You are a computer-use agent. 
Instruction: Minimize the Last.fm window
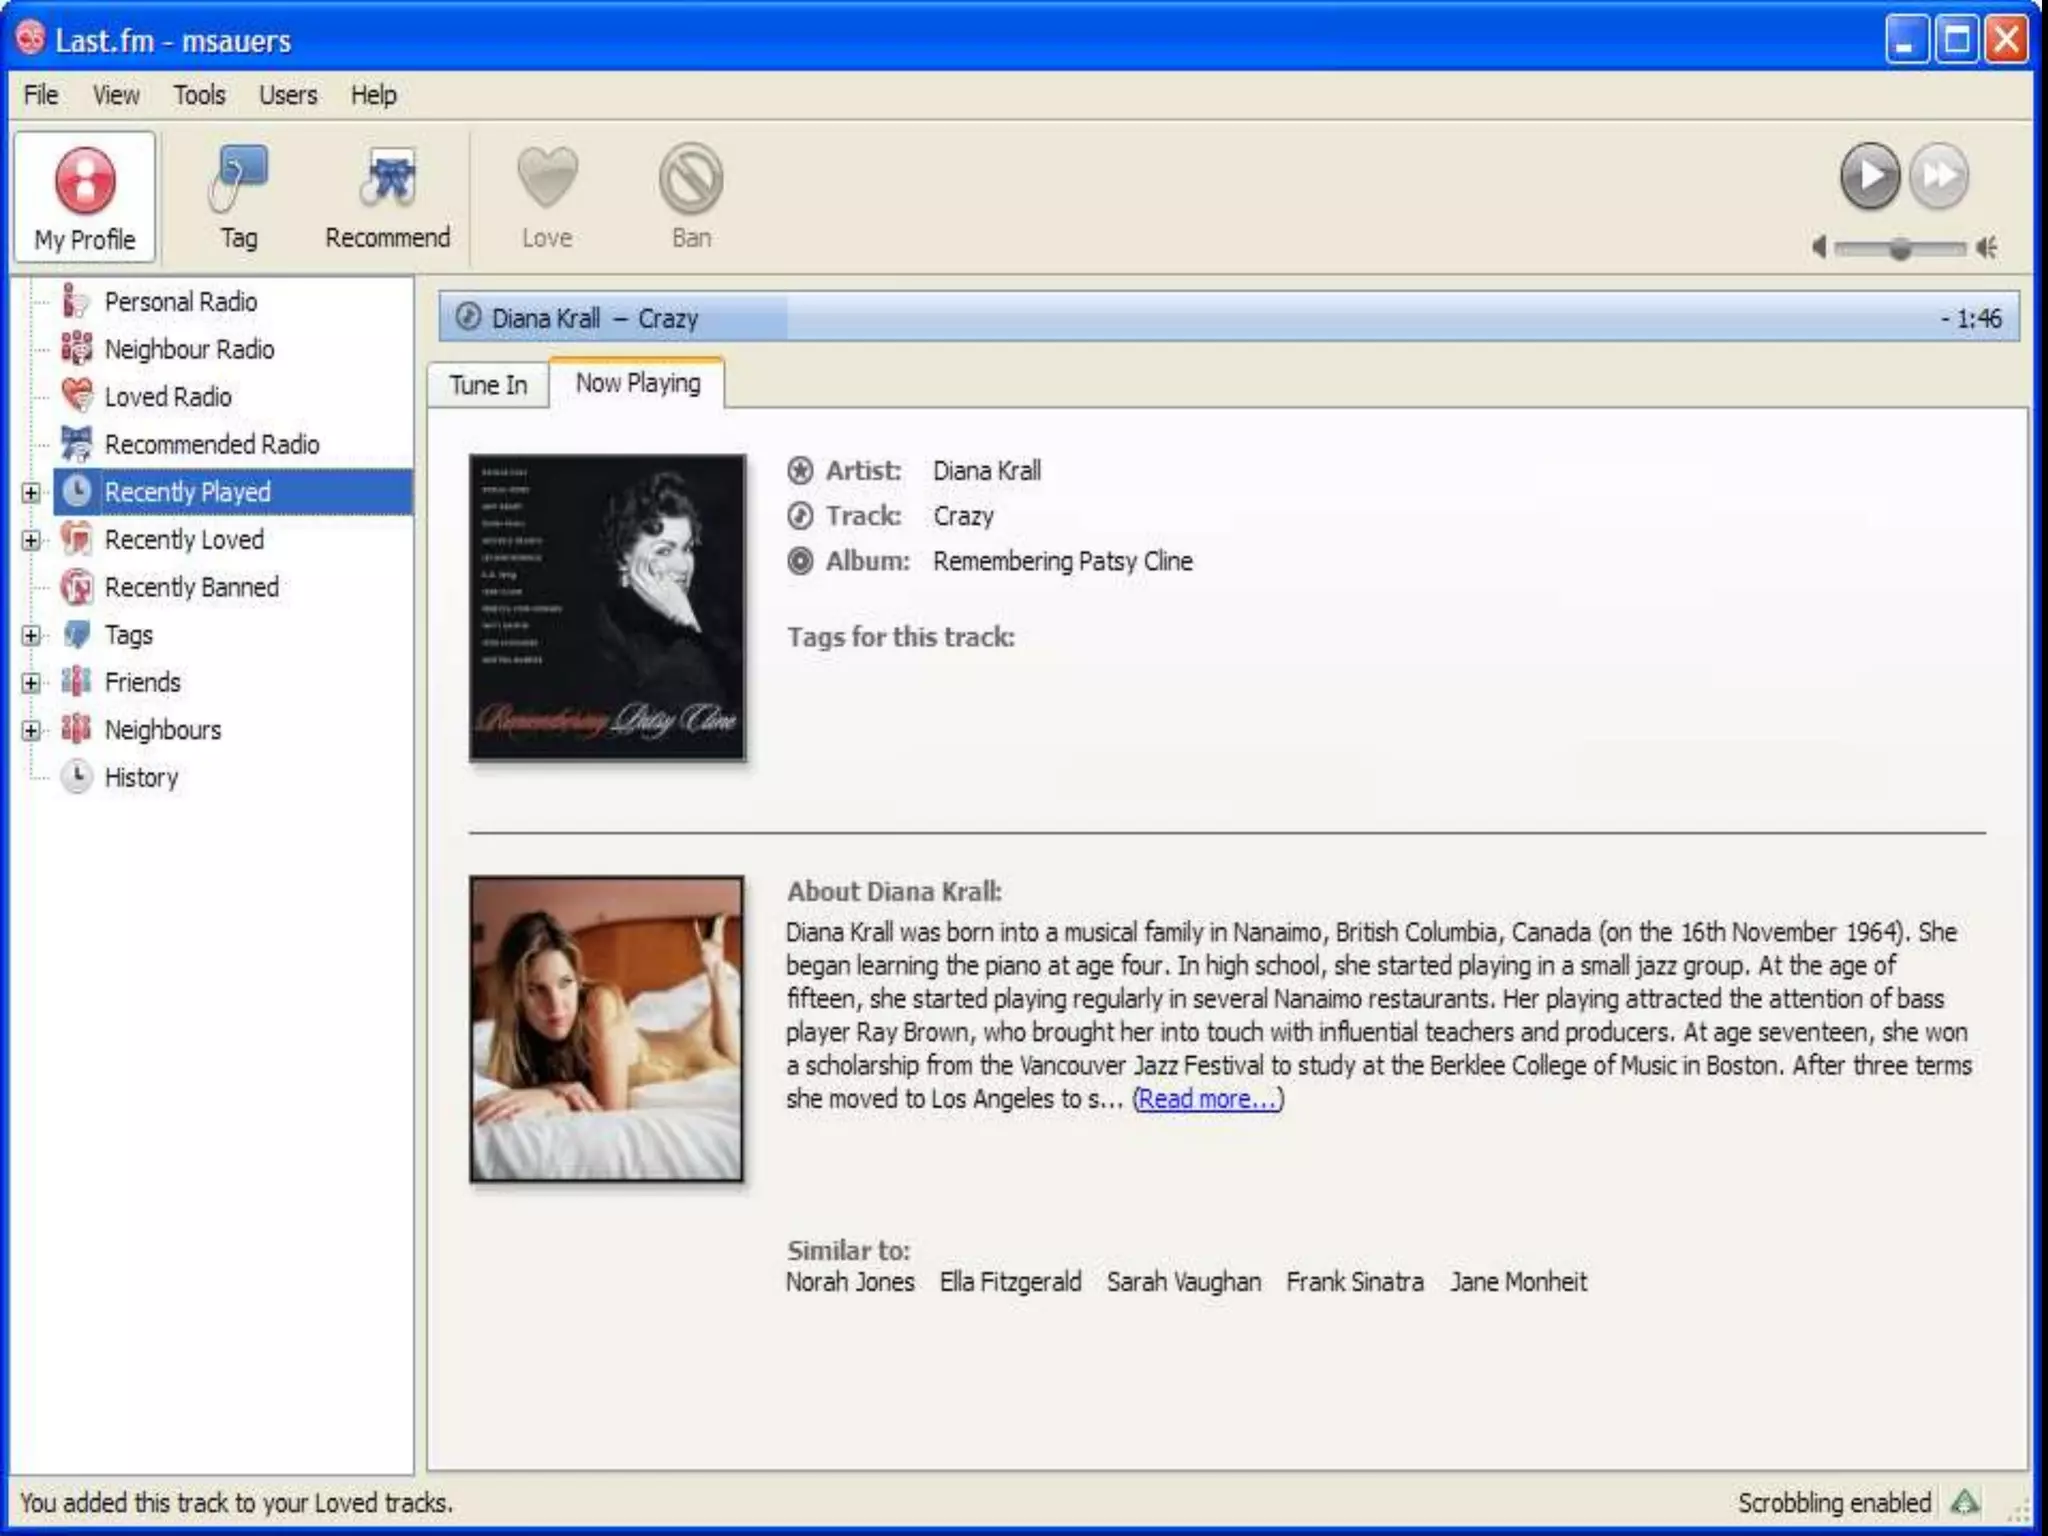coord(1907,40)
